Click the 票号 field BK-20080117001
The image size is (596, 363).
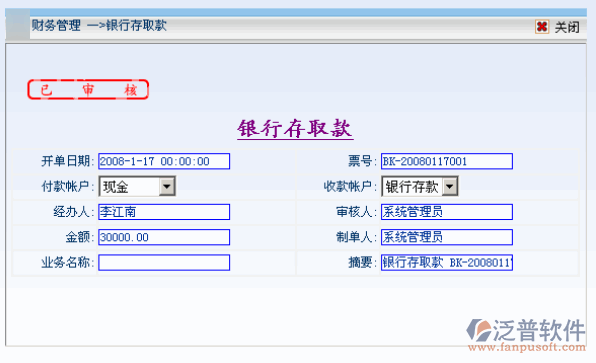pos(447,161)
